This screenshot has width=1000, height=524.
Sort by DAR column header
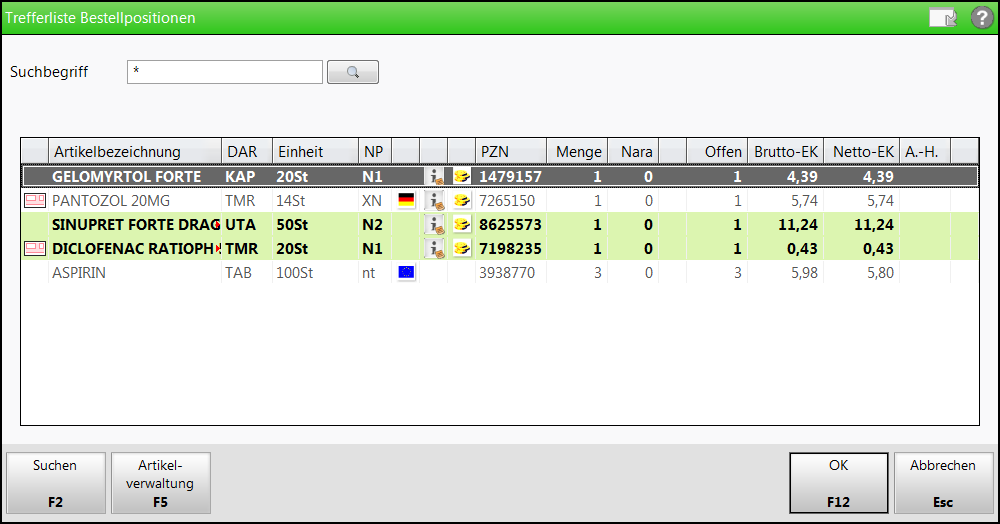(x=247, y=152)
